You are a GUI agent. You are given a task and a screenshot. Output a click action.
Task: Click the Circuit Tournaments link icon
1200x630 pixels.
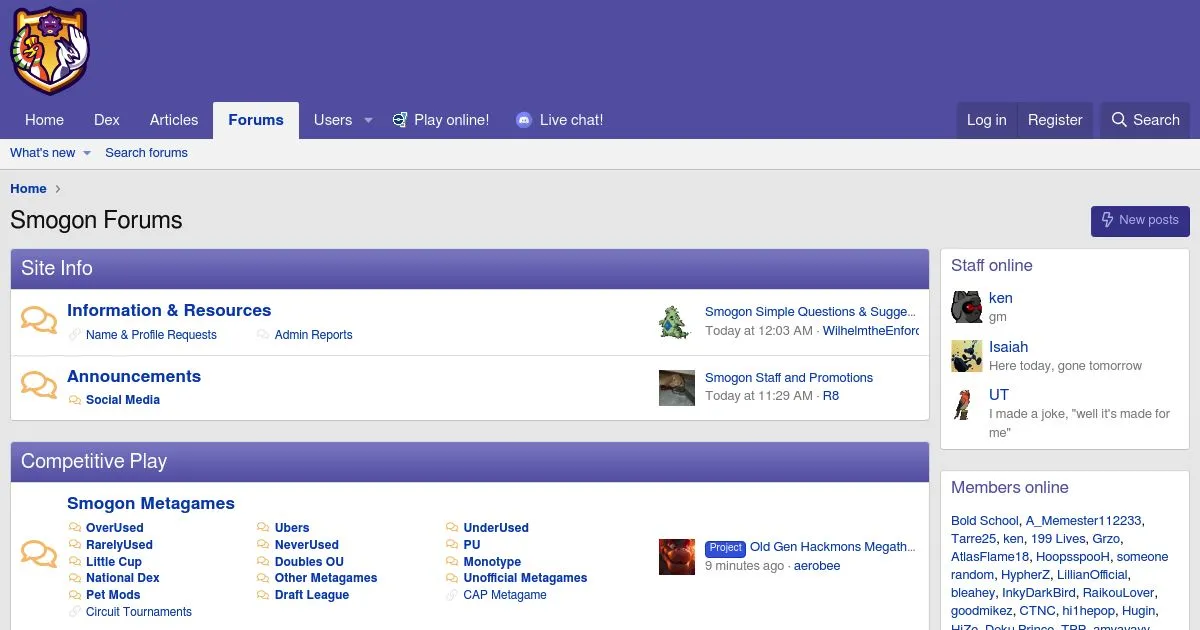click(75, 612)
